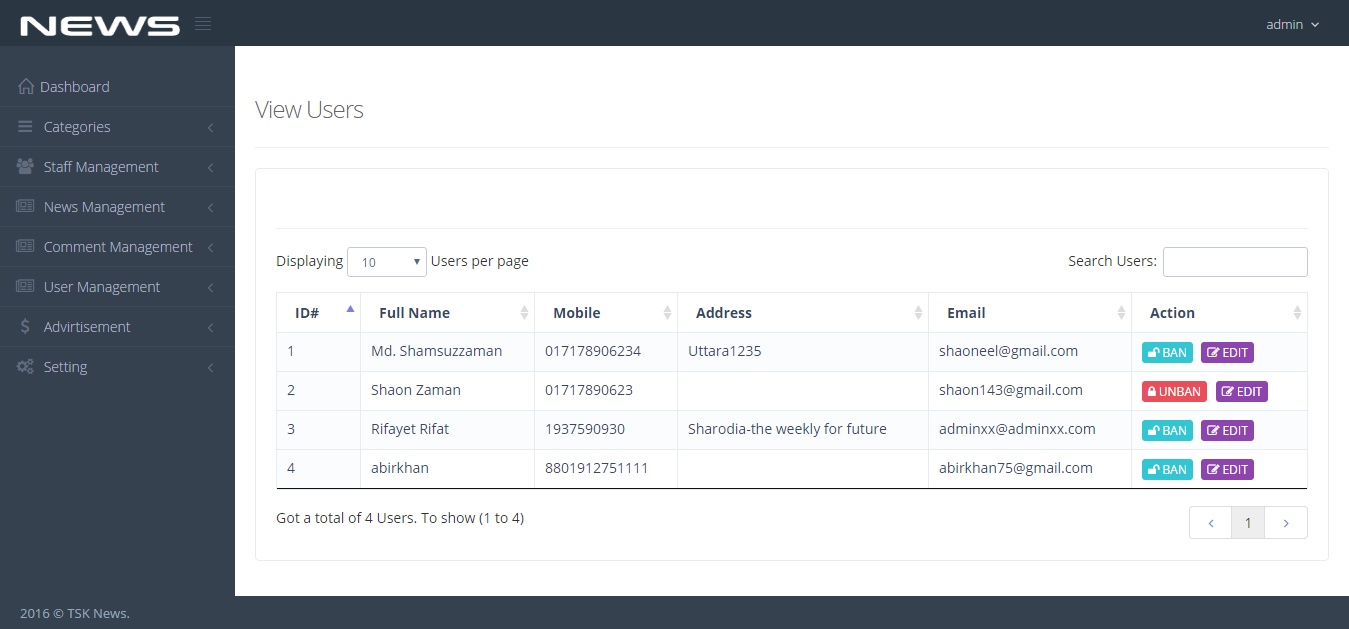Image resolution: width=1349 pixels, height=629 pixels.
Task: Sort the table by Email column
Action: [x=1029, y=313]
